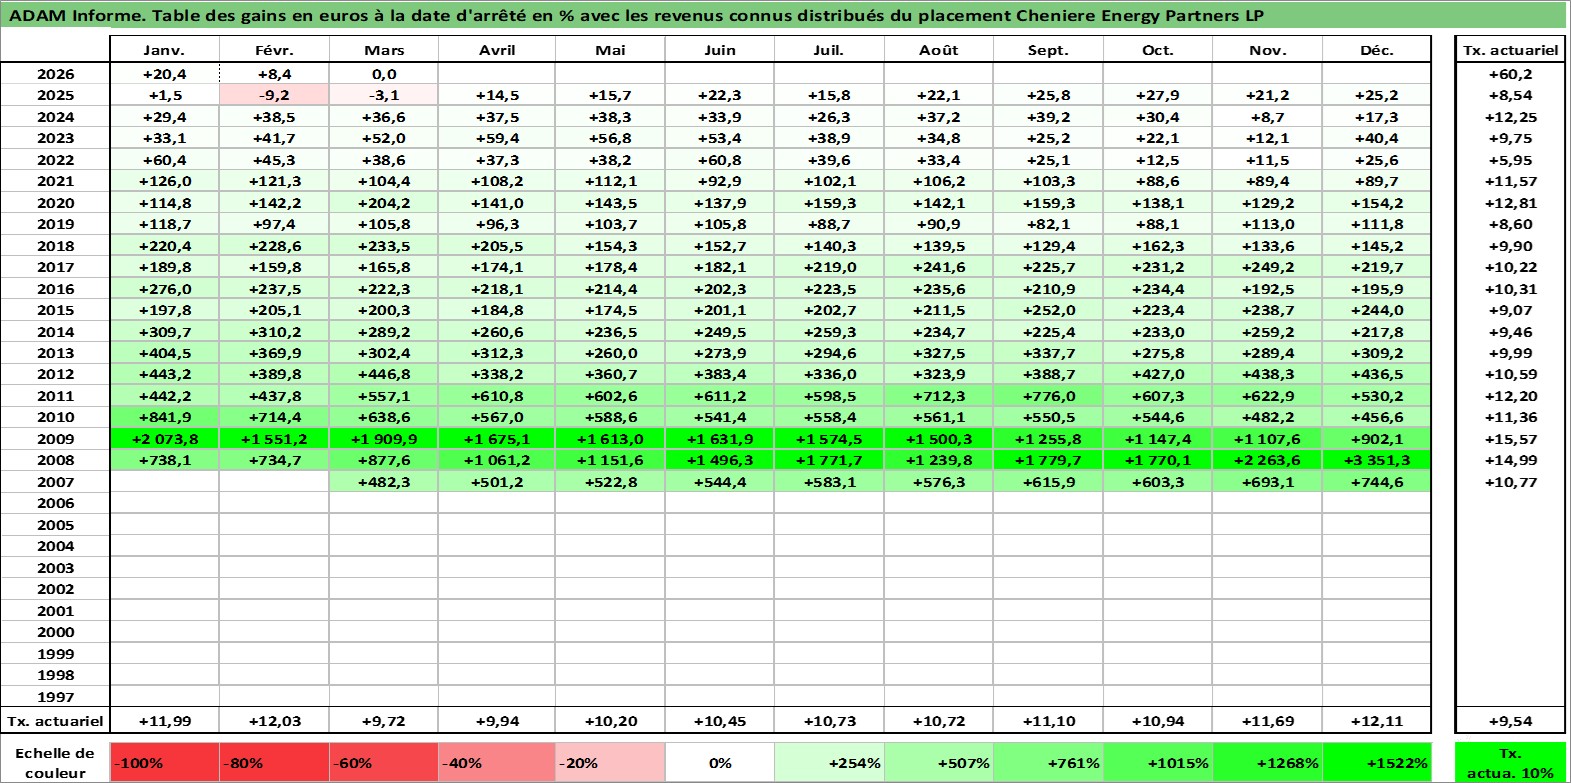1571x783 pixels.
Task: Click the +761% legend swatch
Action: point(1048,762)
